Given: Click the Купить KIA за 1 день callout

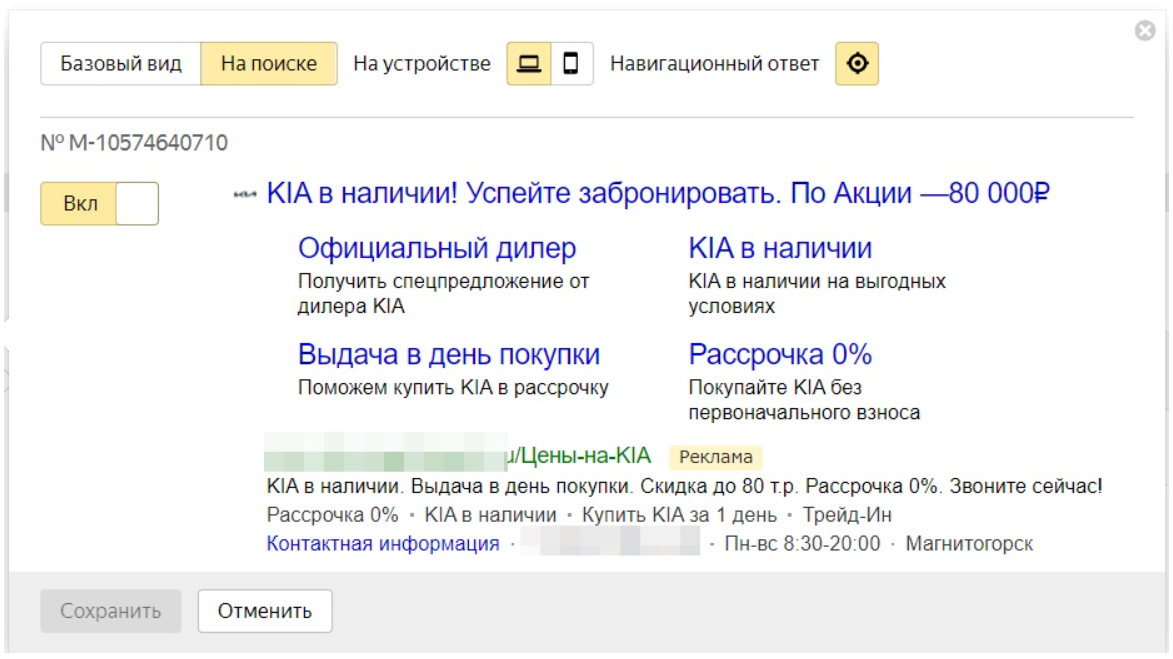Looking at the screenshot, I should tap(679, 515).
